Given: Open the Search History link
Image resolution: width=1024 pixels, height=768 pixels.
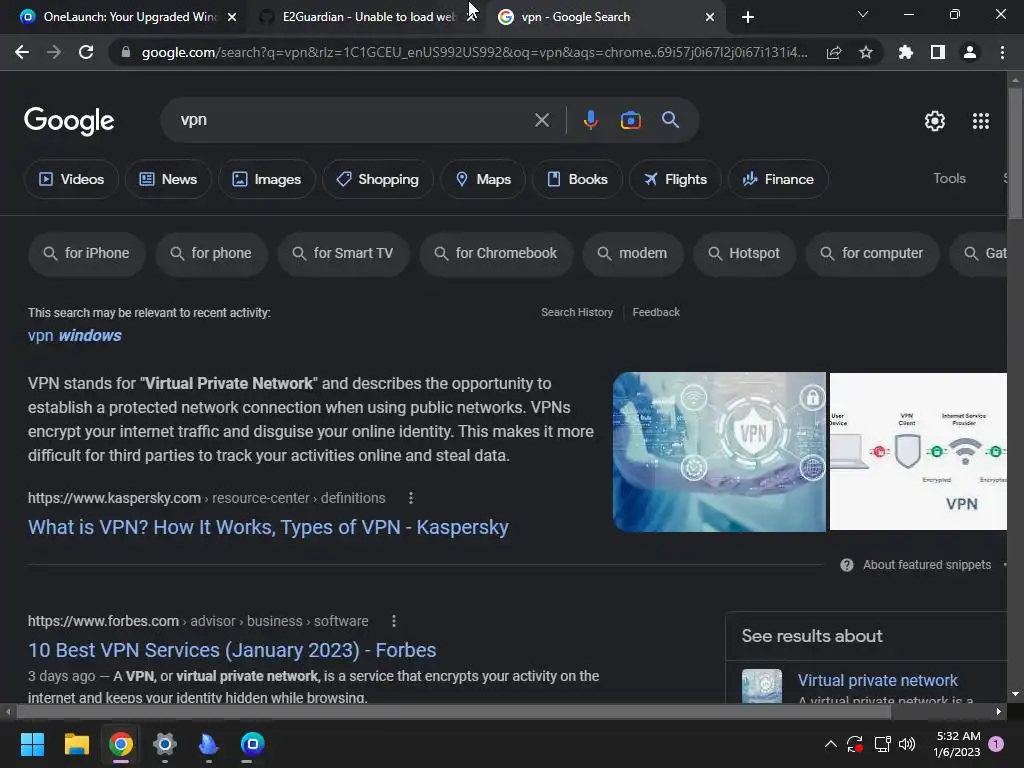Looking at the screenshot, I should click(577, 312).
